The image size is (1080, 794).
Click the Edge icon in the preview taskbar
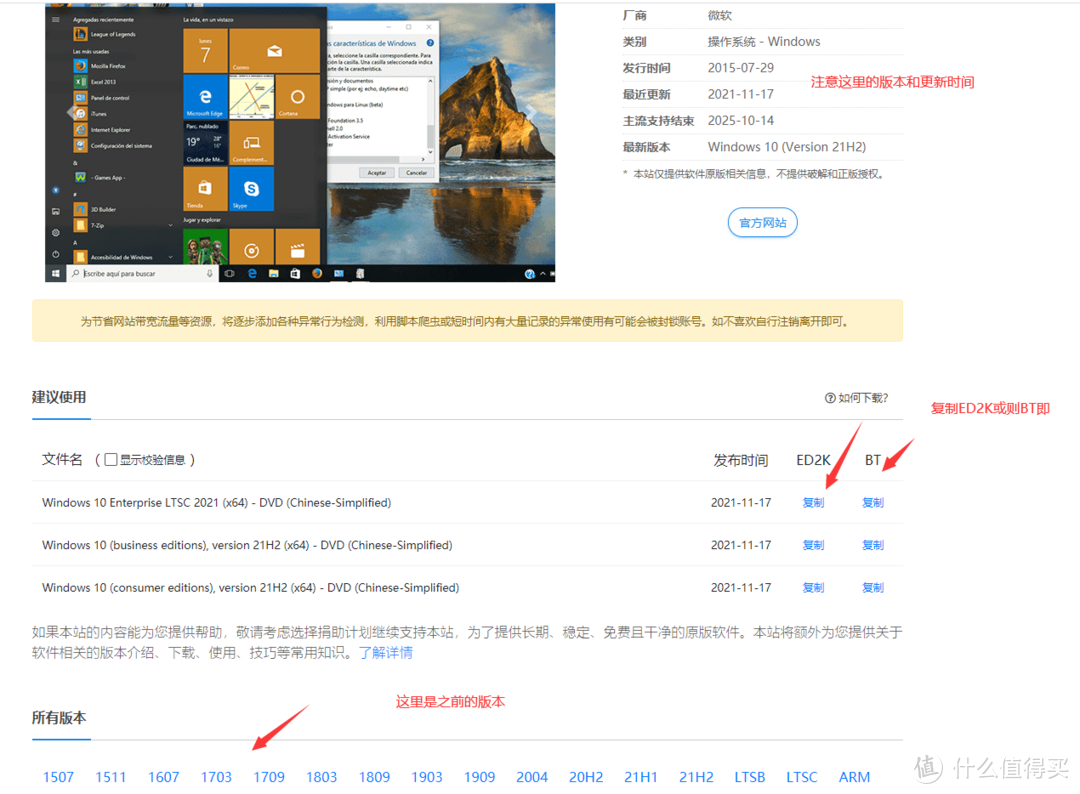[252, 273]
